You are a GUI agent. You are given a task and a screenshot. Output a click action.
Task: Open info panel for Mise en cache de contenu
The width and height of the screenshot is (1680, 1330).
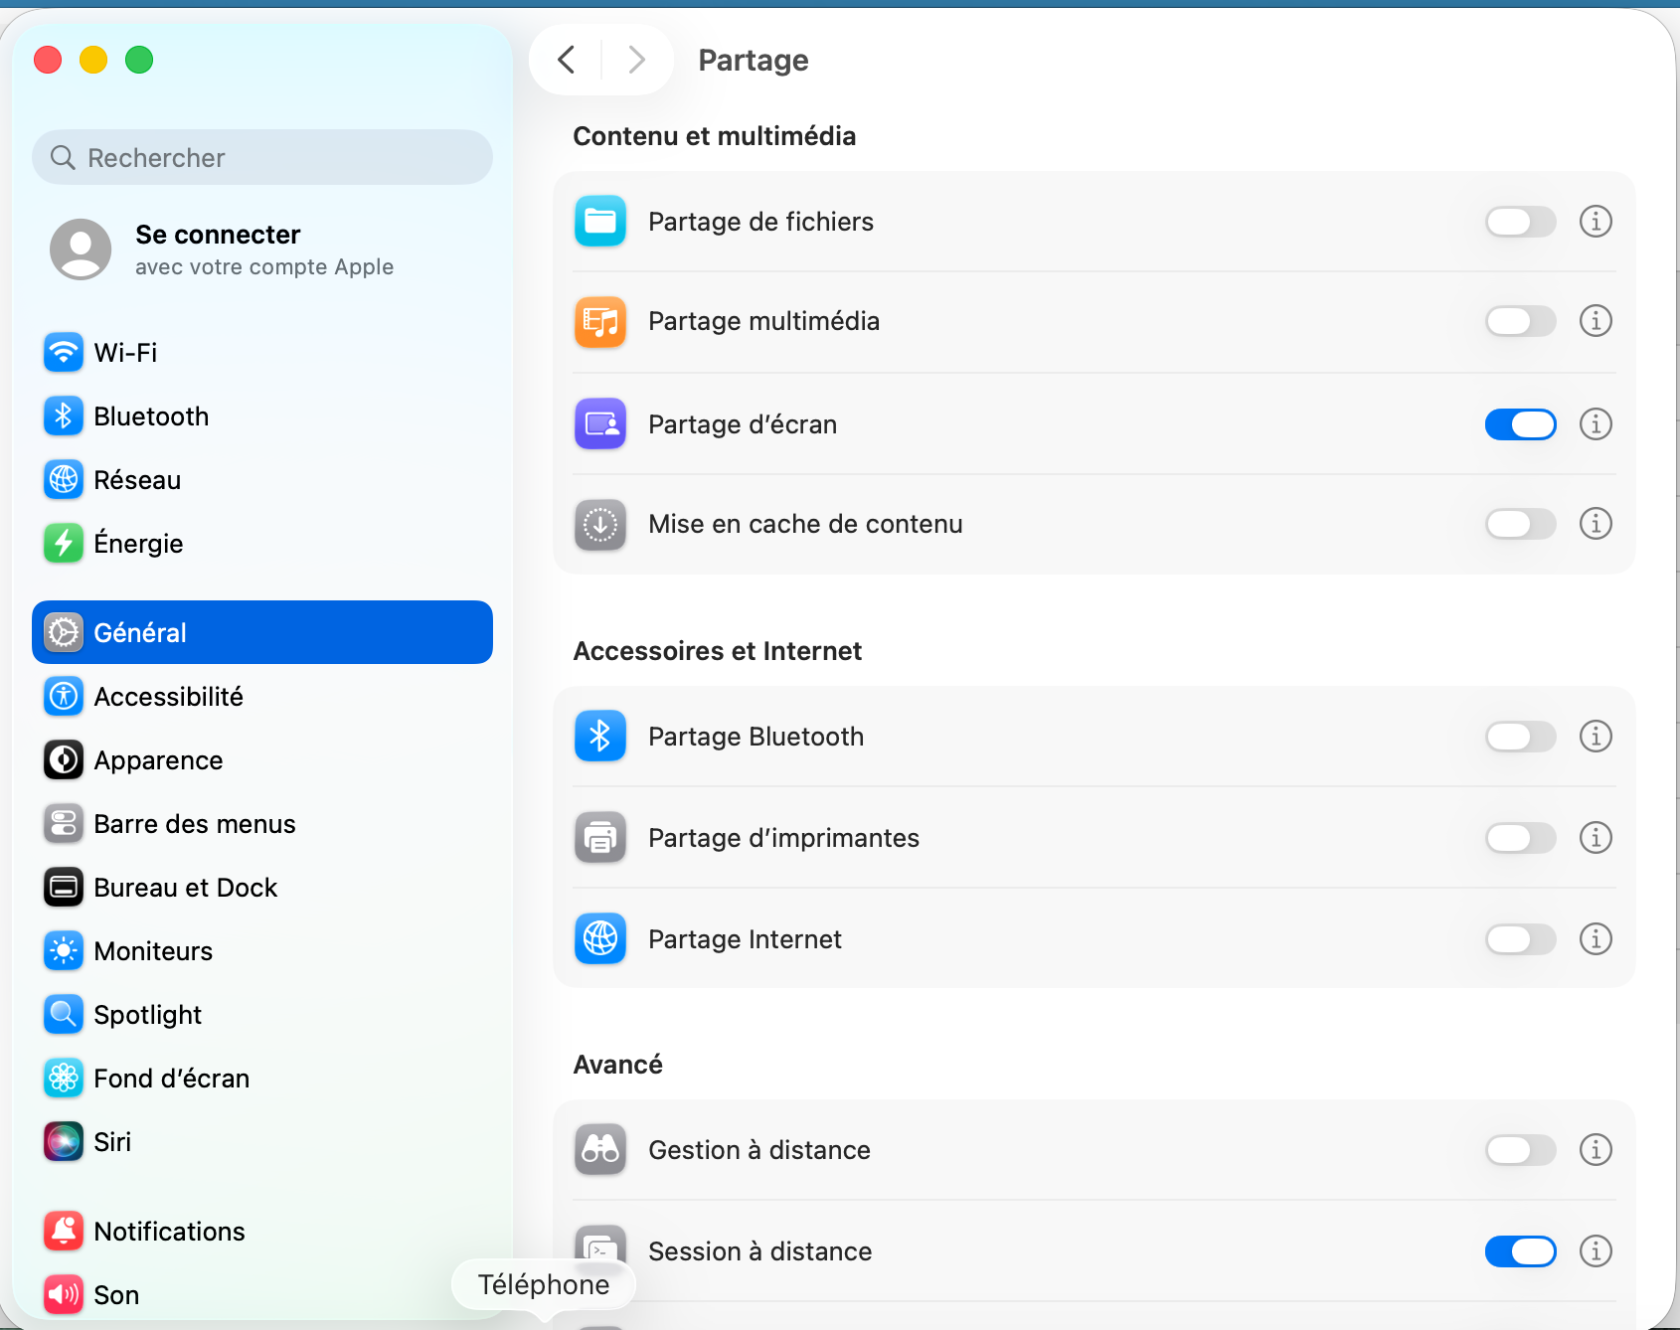tap(1595, 523)
